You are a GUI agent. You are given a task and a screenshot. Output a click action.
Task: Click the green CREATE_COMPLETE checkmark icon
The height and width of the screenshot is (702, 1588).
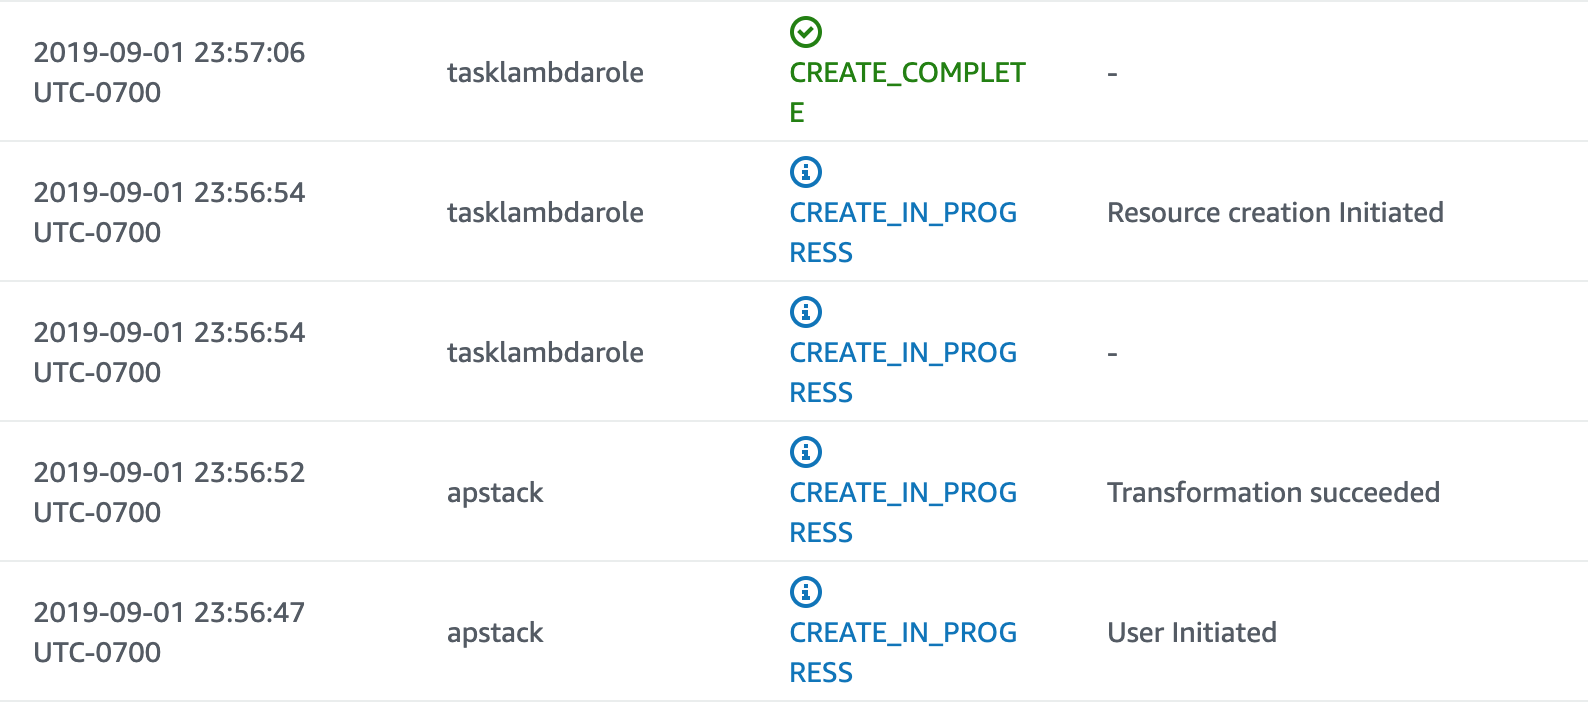(805, 32)
